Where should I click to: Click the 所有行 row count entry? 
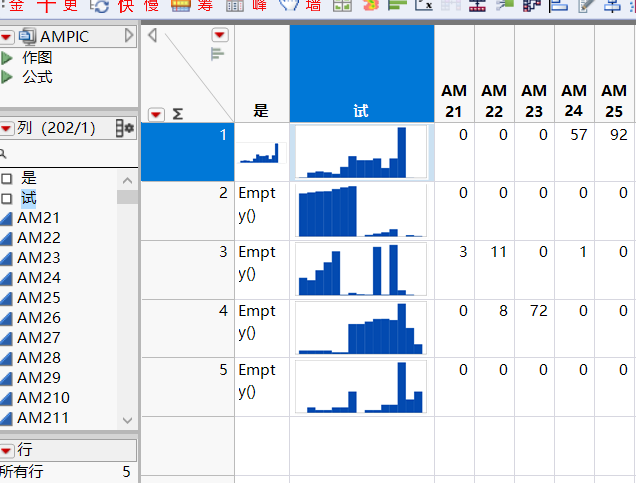[x=65, y=472]
